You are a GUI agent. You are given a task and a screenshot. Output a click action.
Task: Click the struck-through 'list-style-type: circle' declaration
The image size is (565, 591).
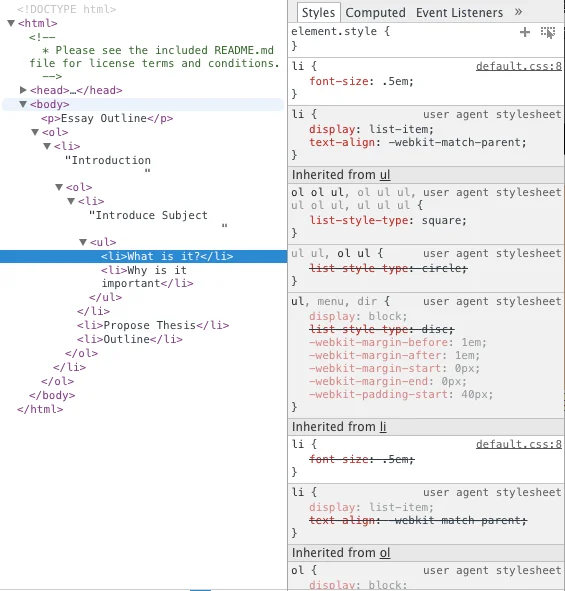tap(388, 268)
